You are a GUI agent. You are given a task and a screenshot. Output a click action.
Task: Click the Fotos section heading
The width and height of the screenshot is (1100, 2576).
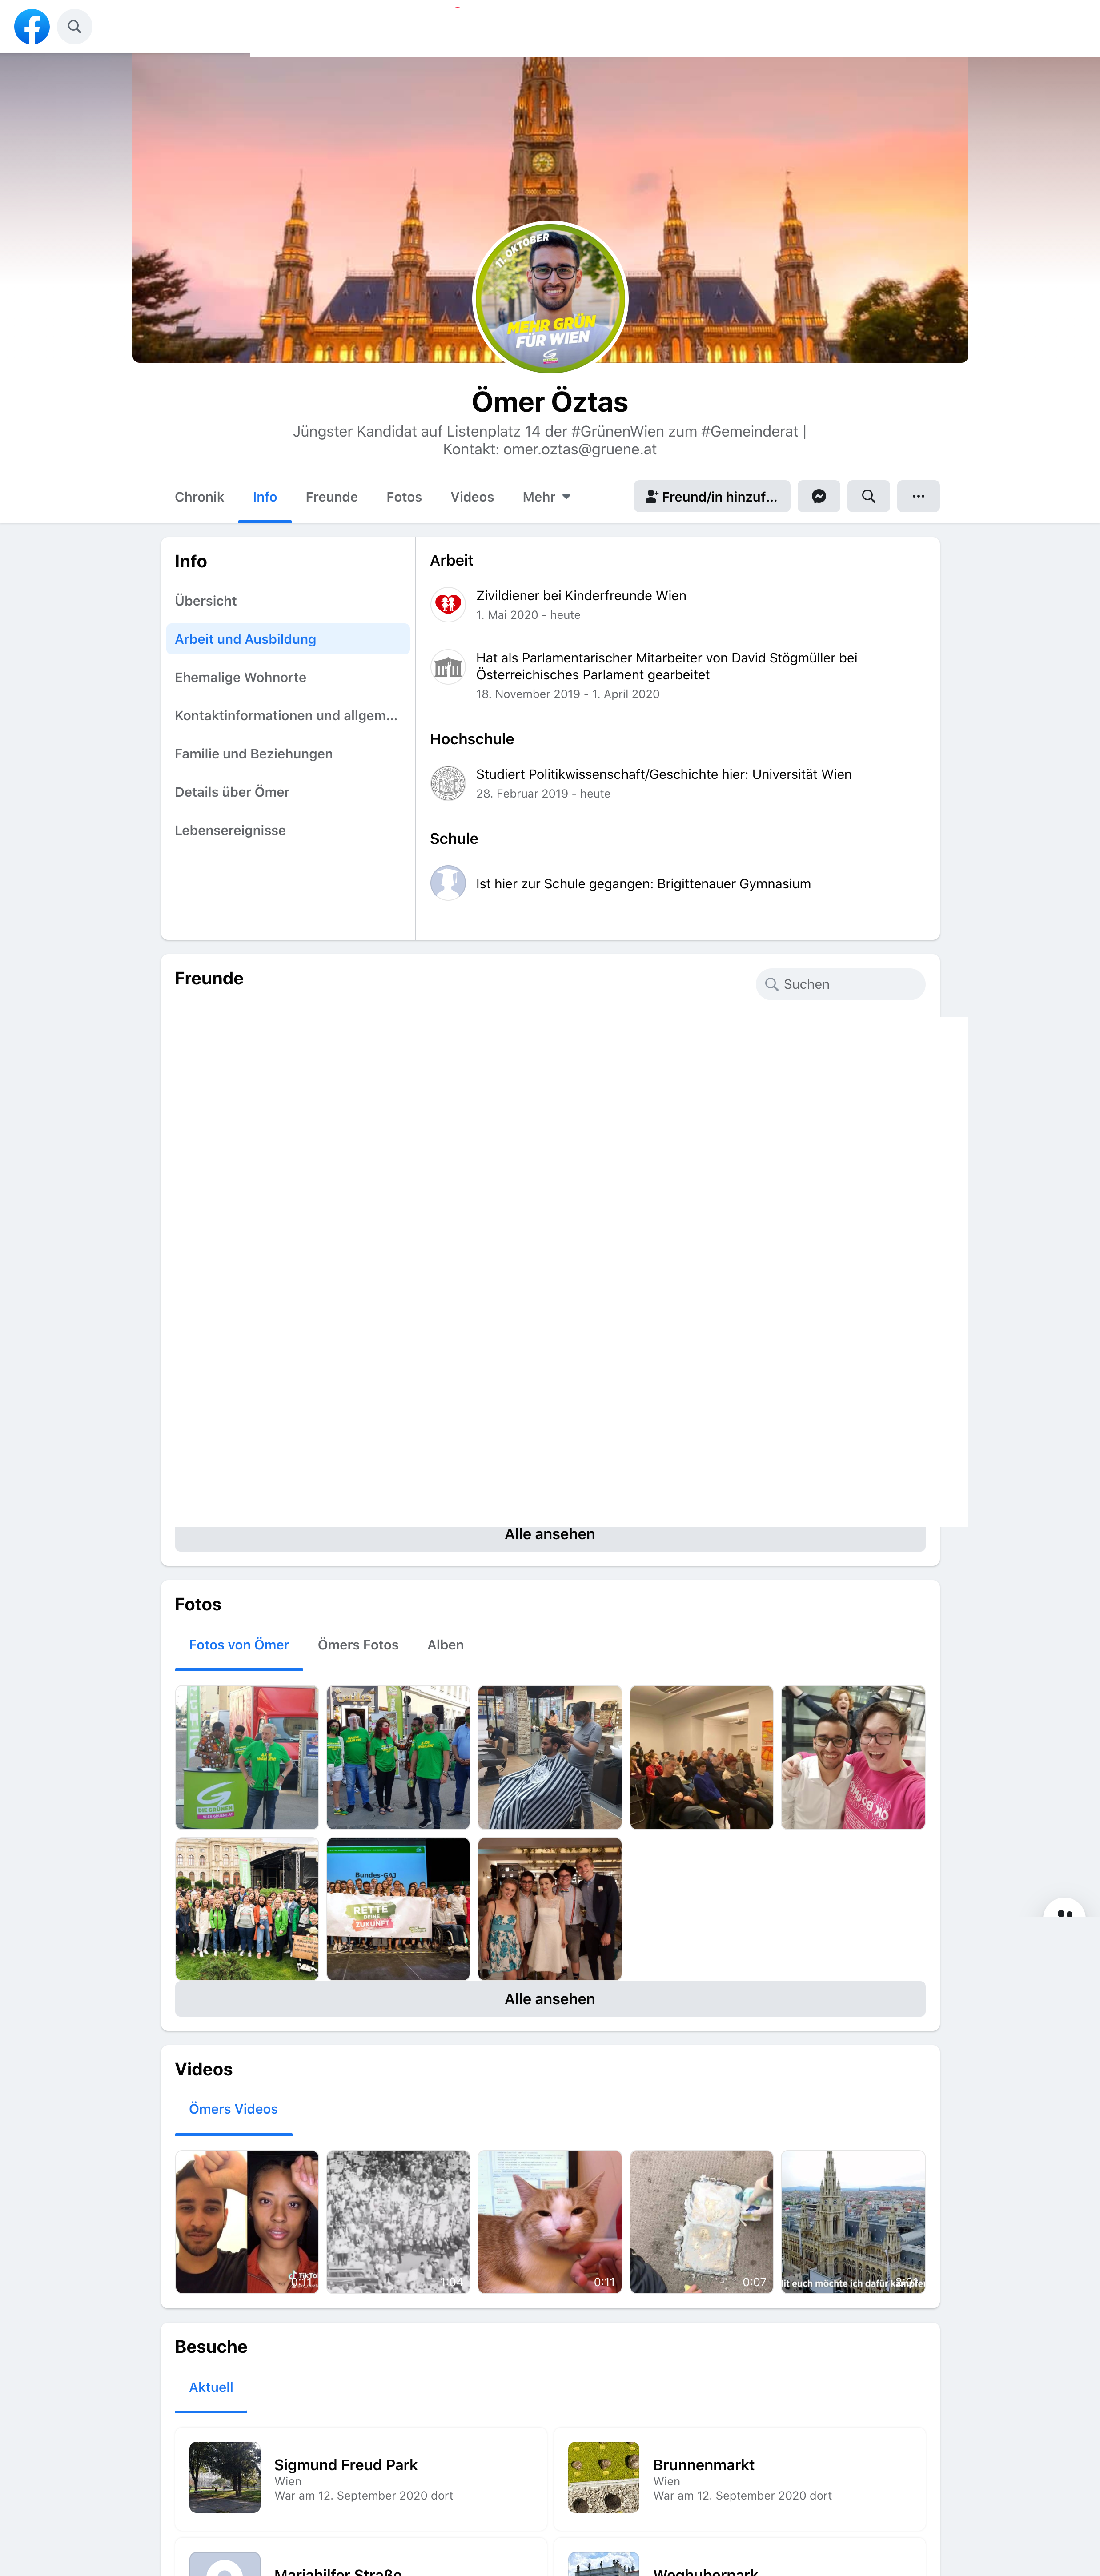point(198,1604)
